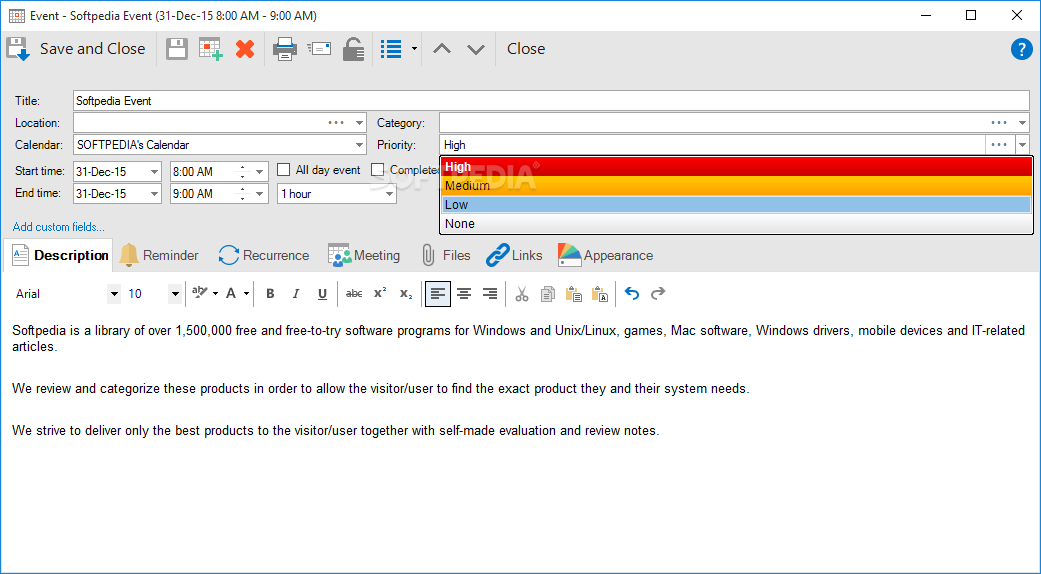Image resolution: width=1041 pixels, height=574 pixels.
Task: Align text right
Action: (x=490, y=294)
